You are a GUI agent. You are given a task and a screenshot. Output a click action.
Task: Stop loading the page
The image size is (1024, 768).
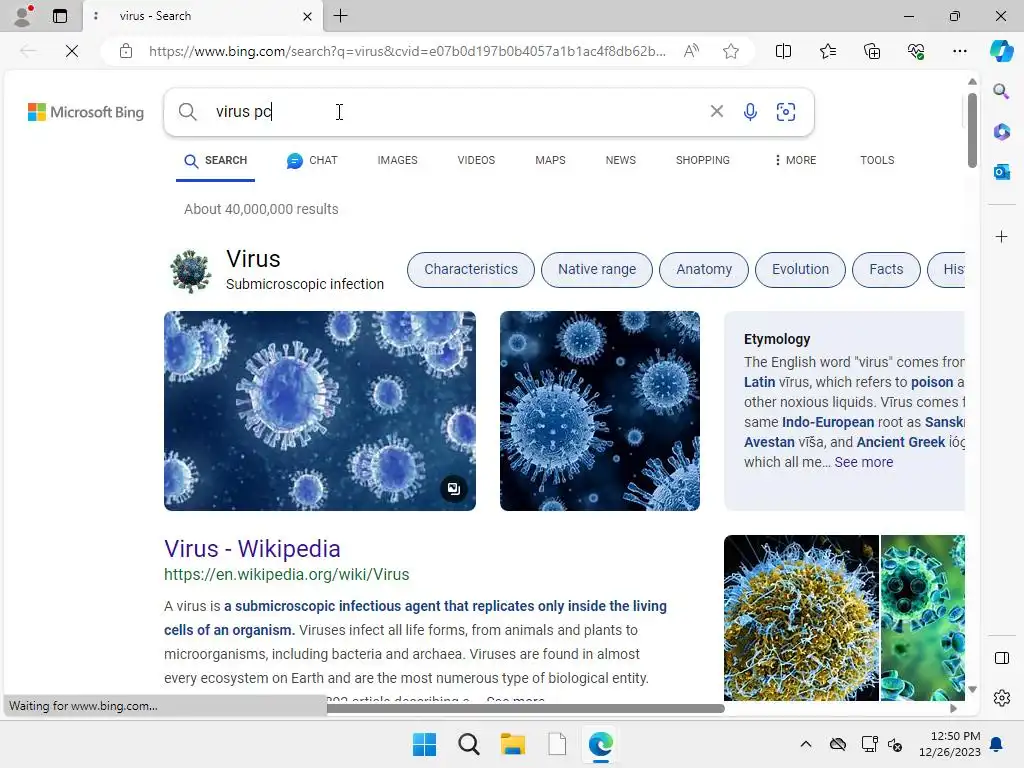[x=72, y=51]
